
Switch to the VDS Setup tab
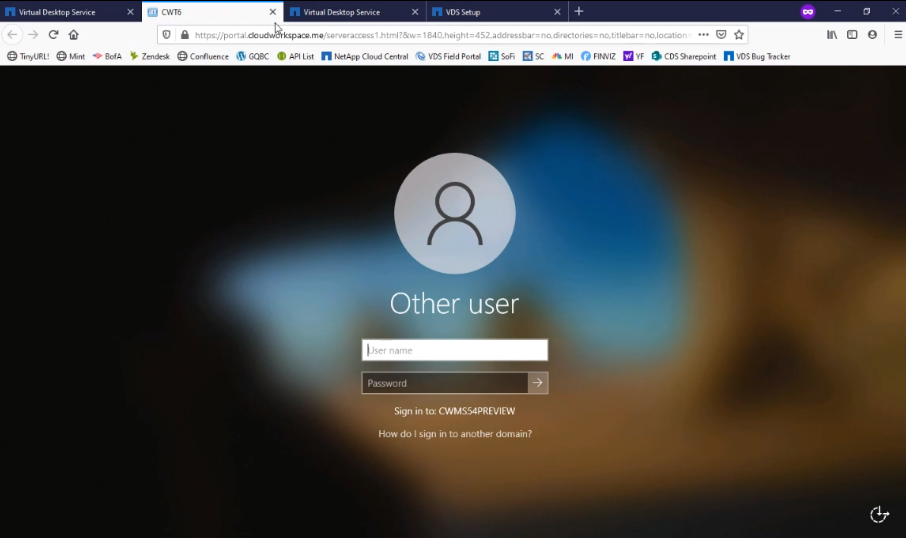coord(490,12)
